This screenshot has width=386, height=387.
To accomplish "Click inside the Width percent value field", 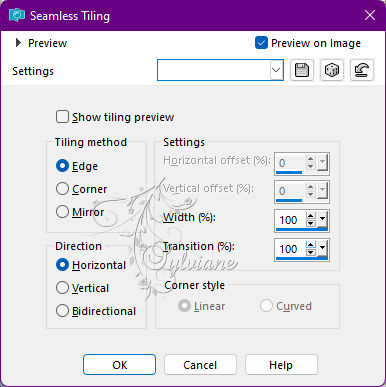I will coord(290,220).
